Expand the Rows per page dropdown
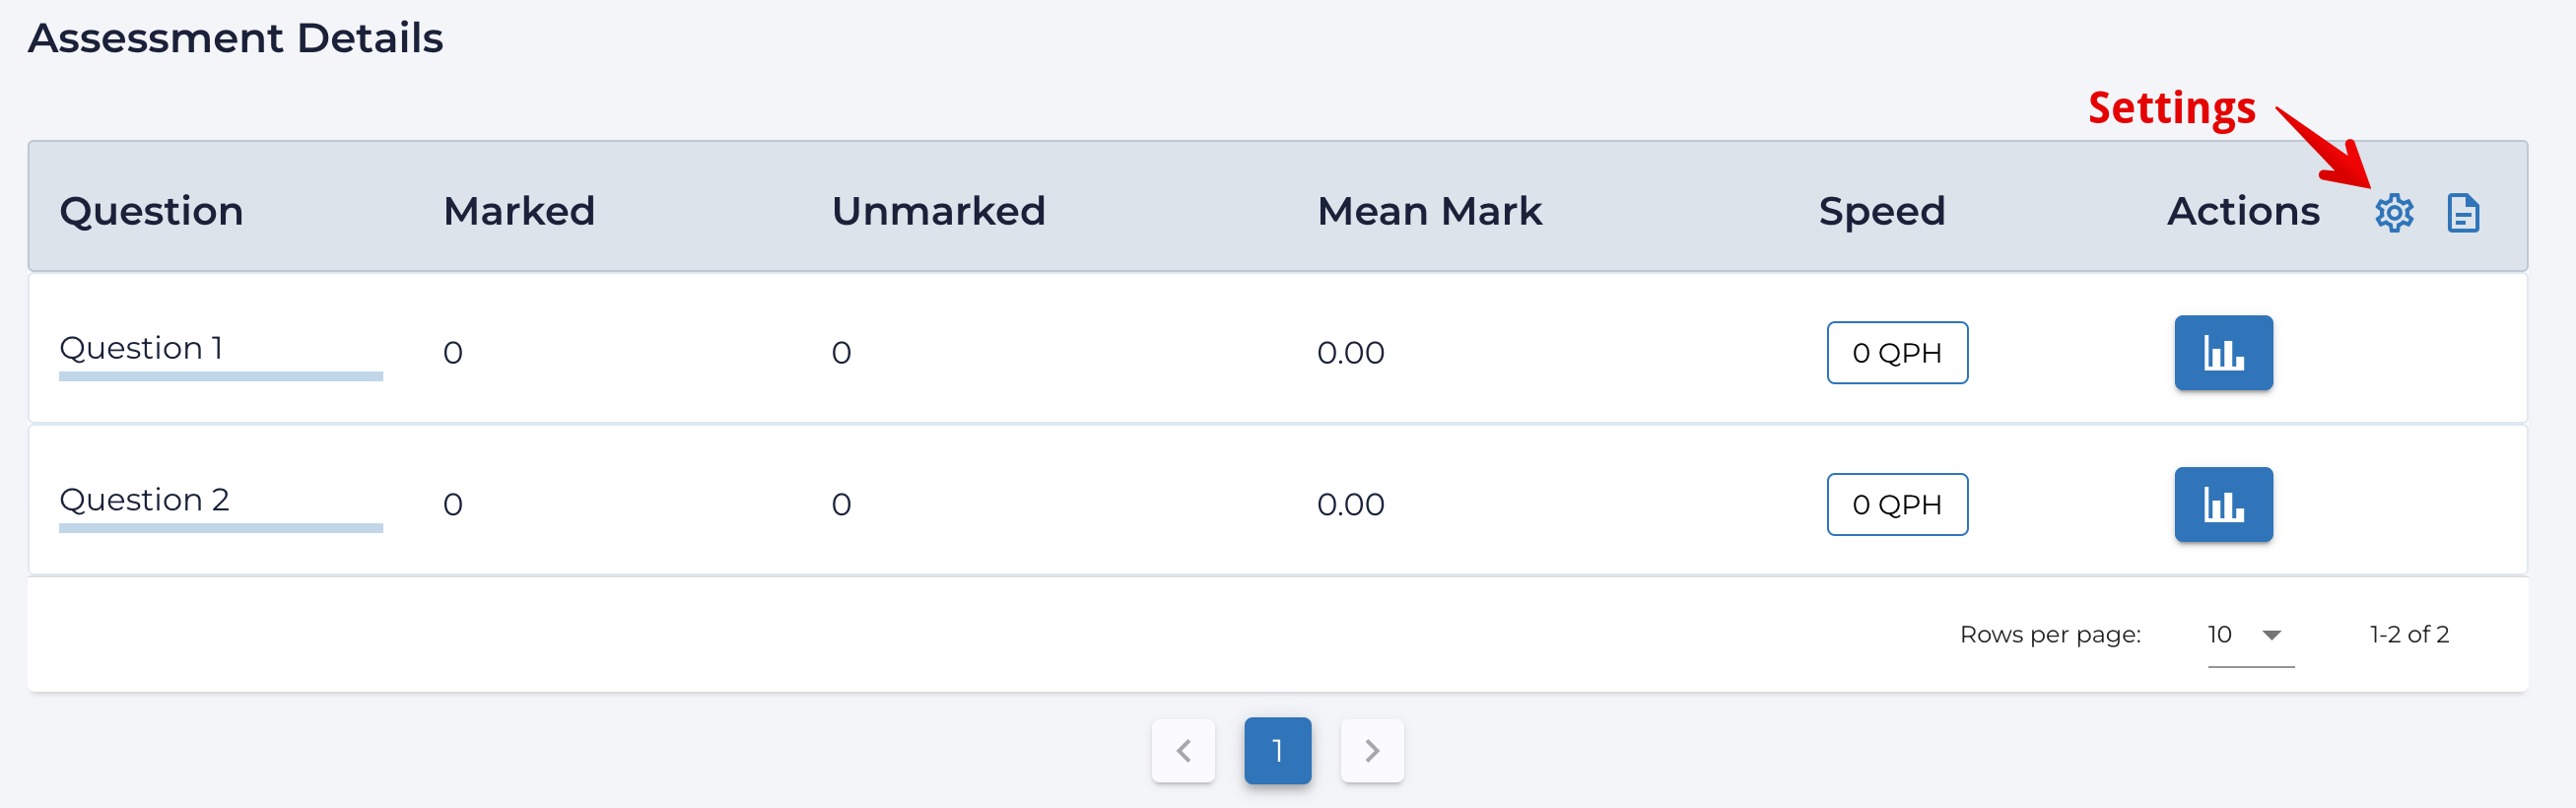Image resolution: width=2576 pixels, height=808 pixels. 2250,635
